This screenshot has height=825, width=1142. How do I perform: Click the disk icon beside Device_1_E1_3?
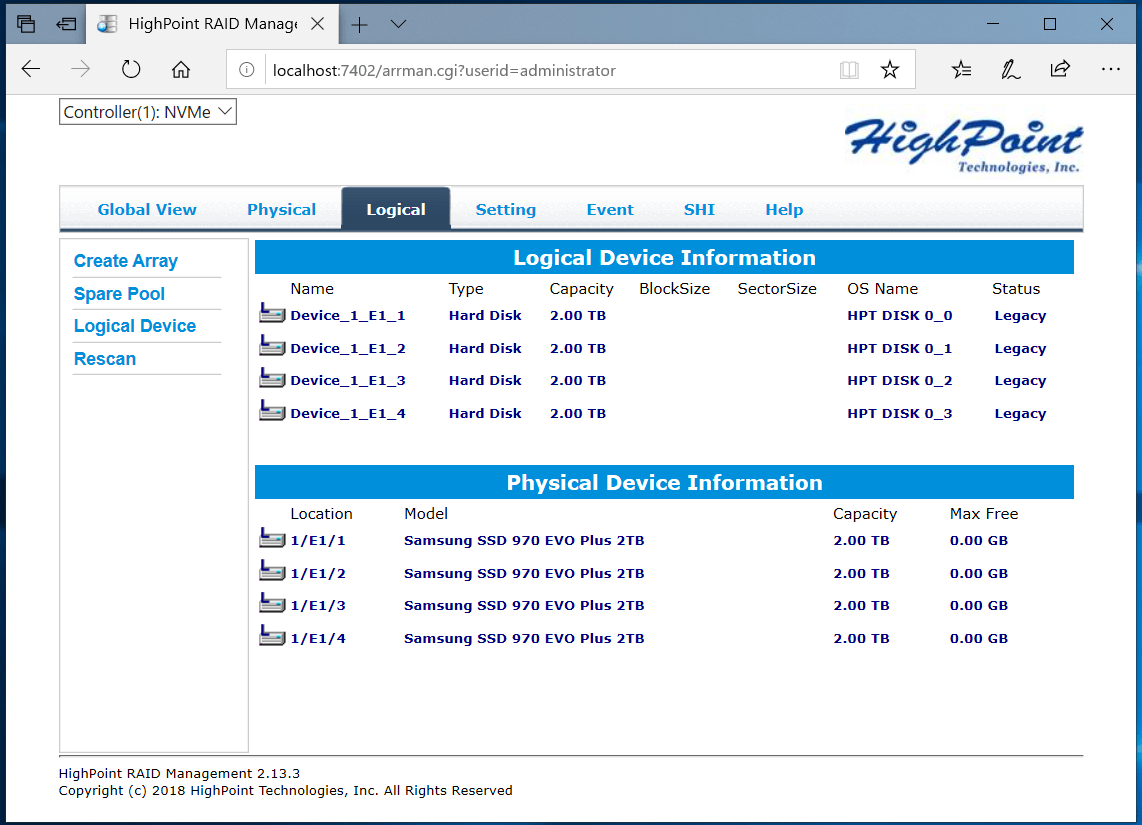point(271,380)
